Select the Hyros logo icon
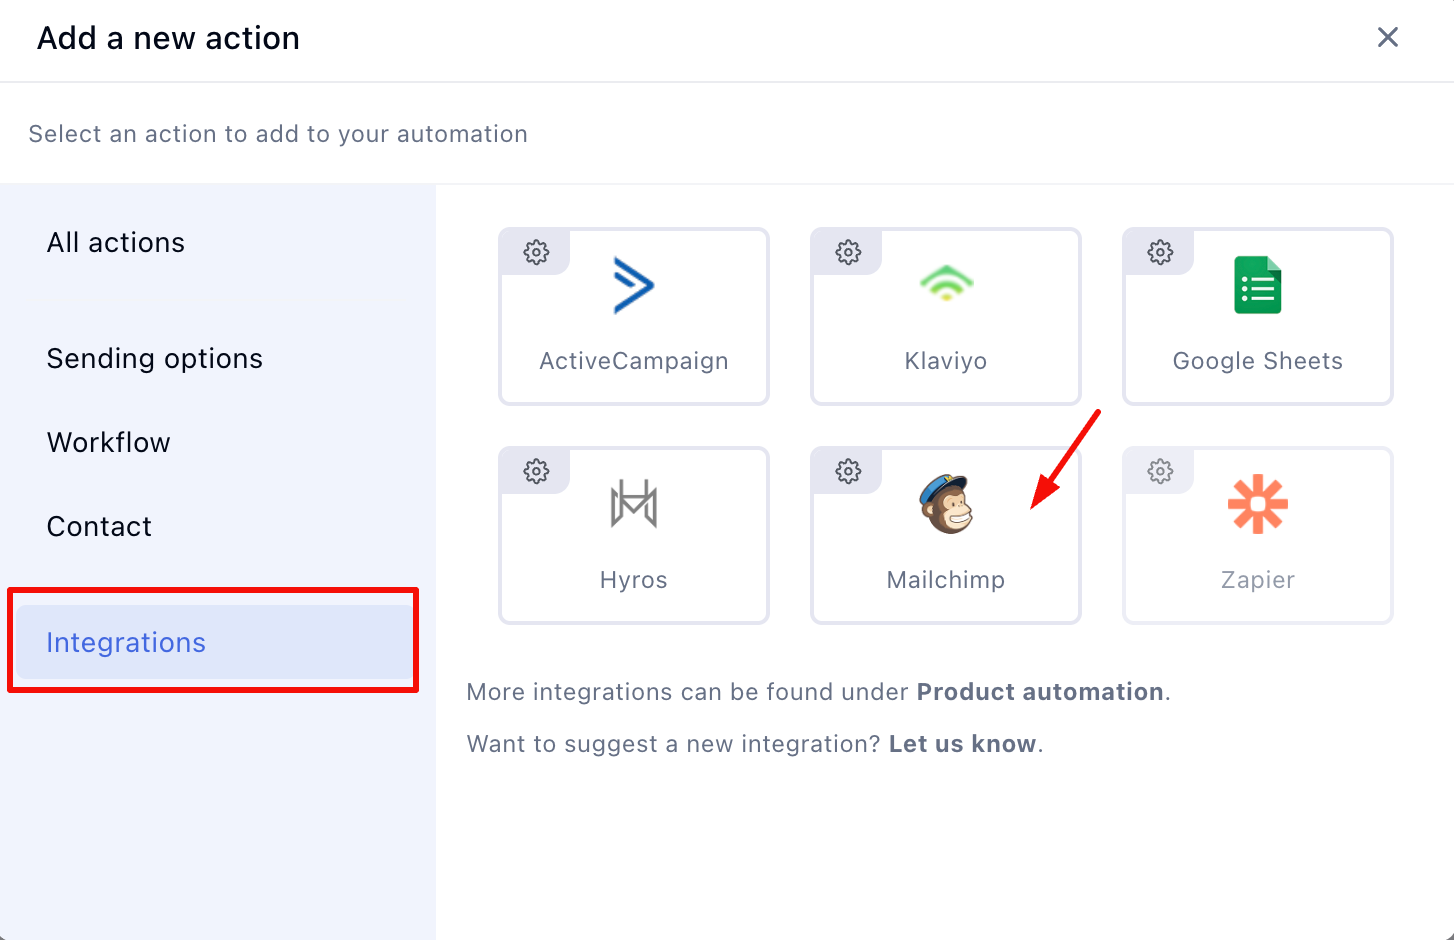Viewport: 1454px width, 940px height. 633,503
